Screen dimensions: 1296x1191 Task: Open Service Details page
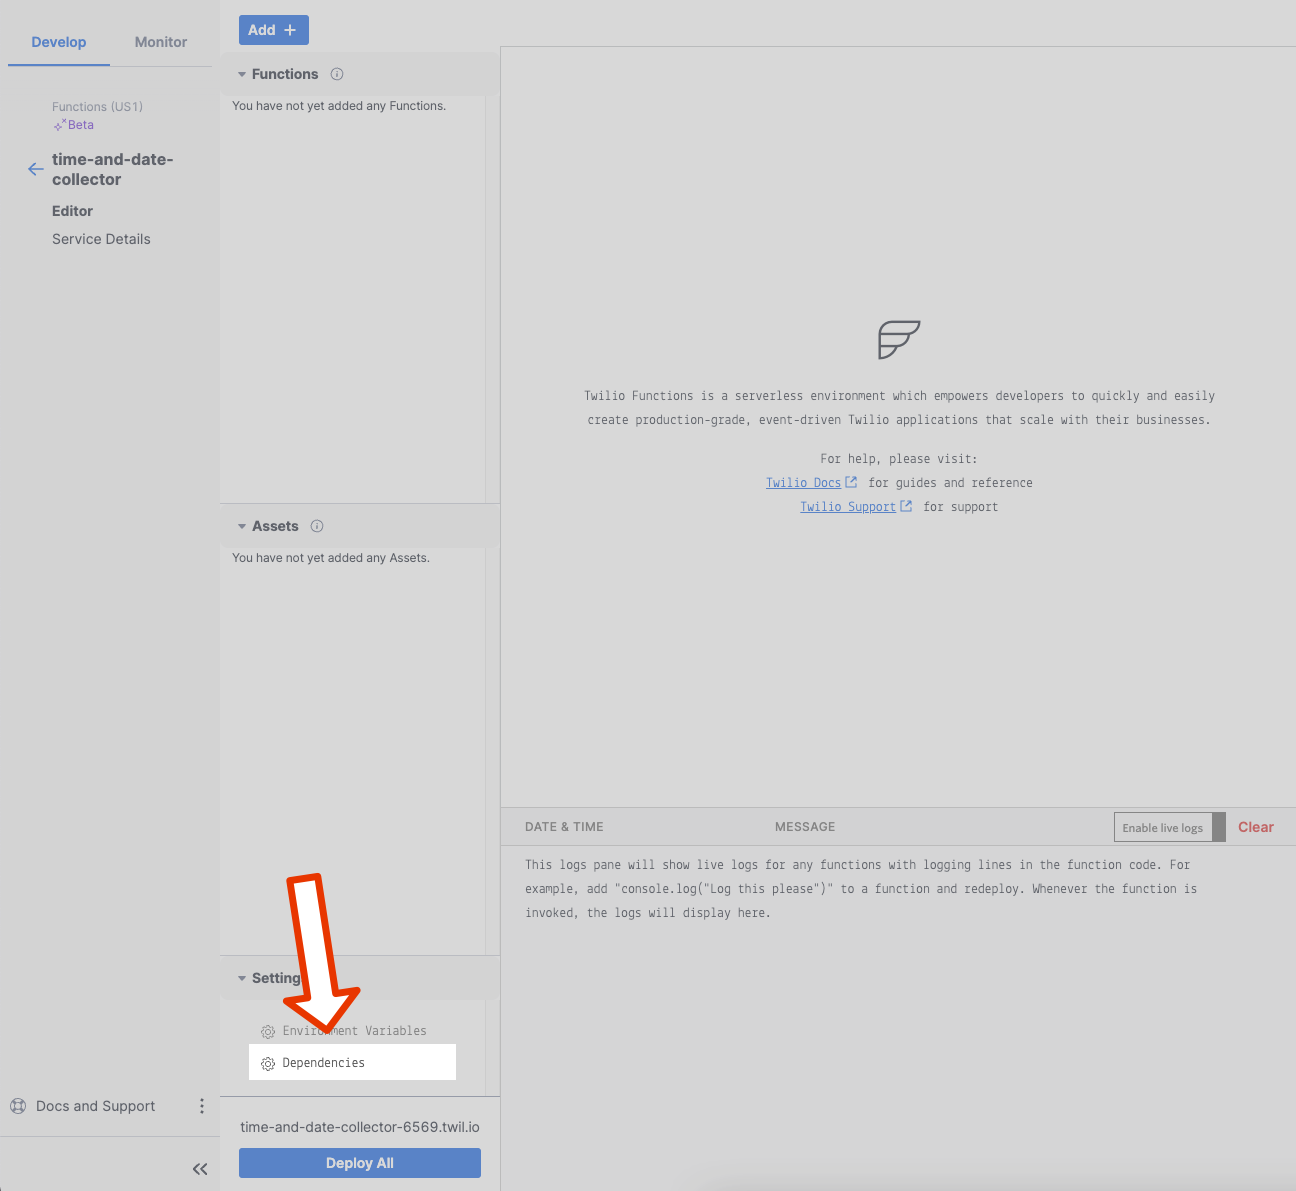(101, 239)
